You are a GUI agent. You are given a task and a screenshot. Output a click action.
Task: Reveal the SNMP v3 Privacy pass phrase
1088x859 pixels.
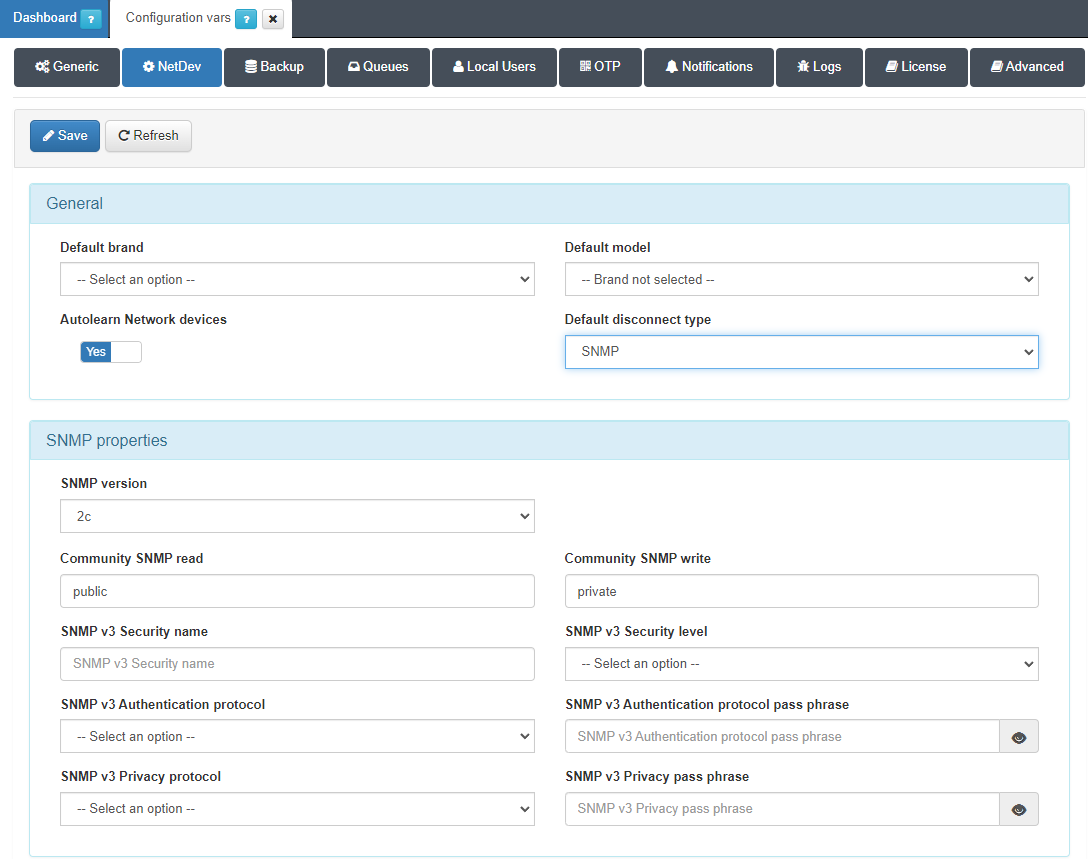(x=1019, y=809)
